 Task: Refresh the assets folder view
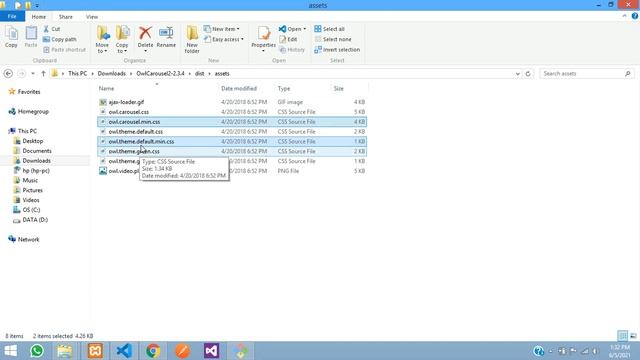pos(528,73)
